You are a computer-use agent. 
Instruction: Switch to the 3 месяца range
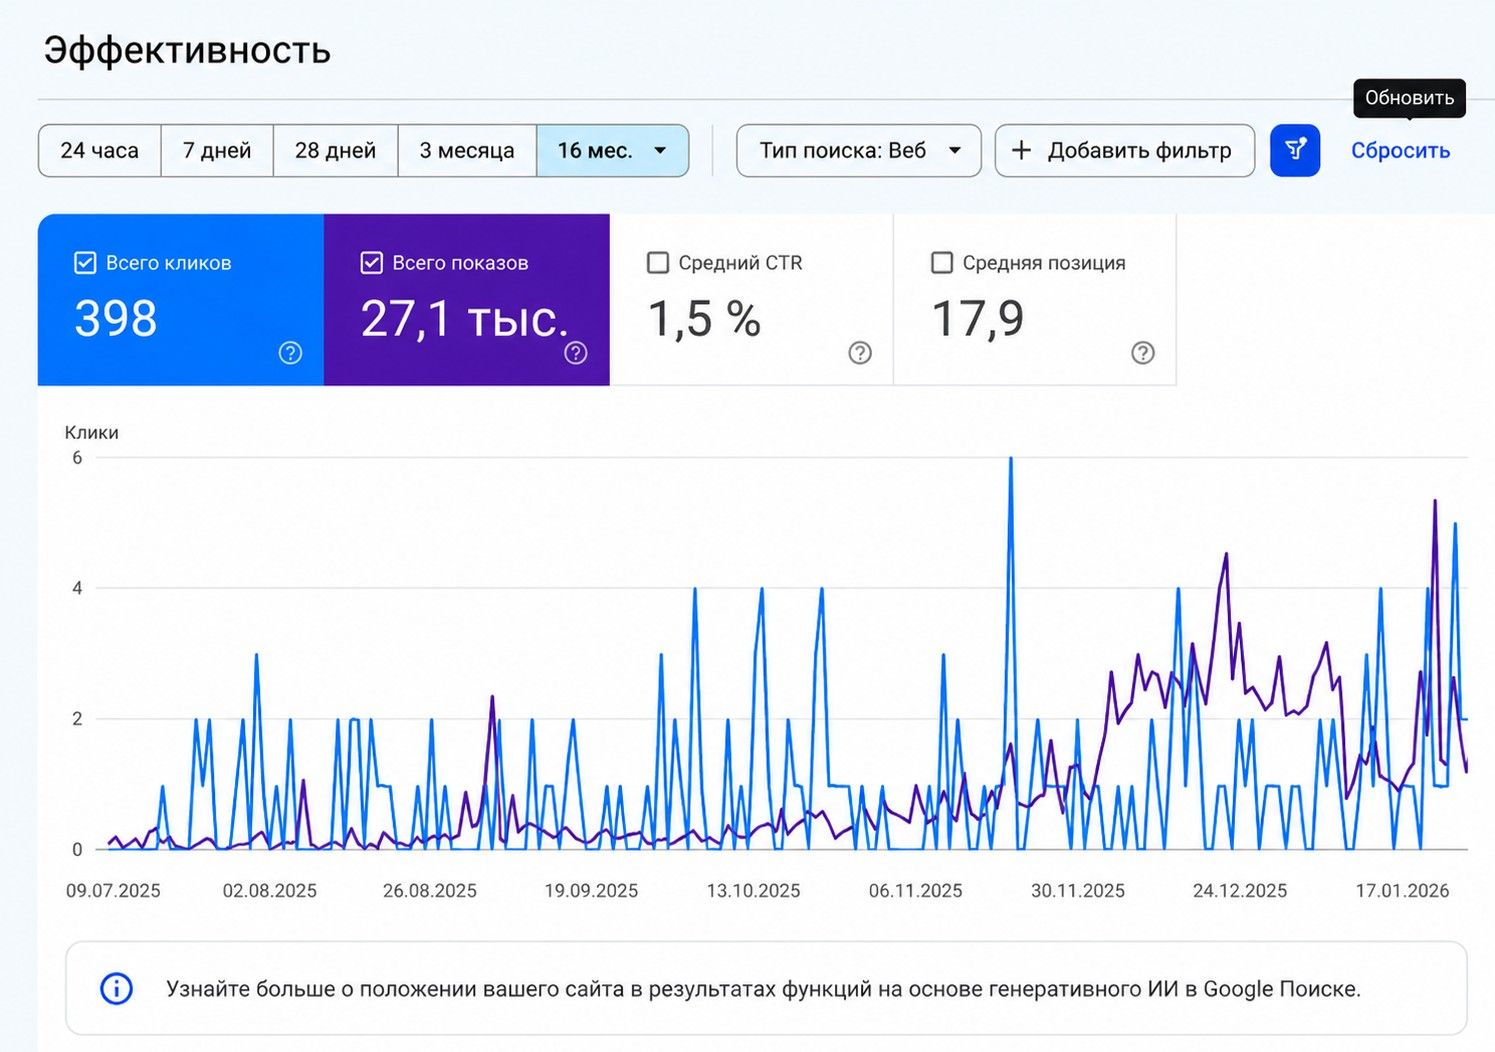point(467,151)
